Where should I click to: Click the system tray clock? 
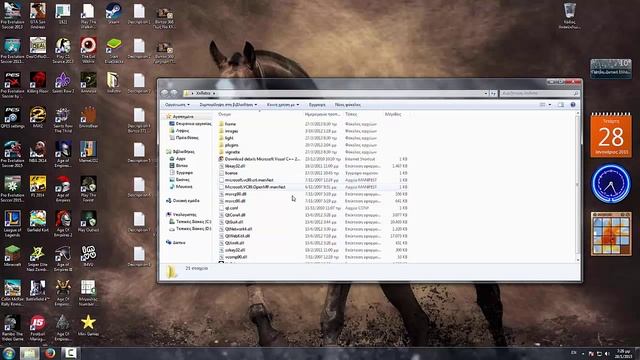point(624,353)
